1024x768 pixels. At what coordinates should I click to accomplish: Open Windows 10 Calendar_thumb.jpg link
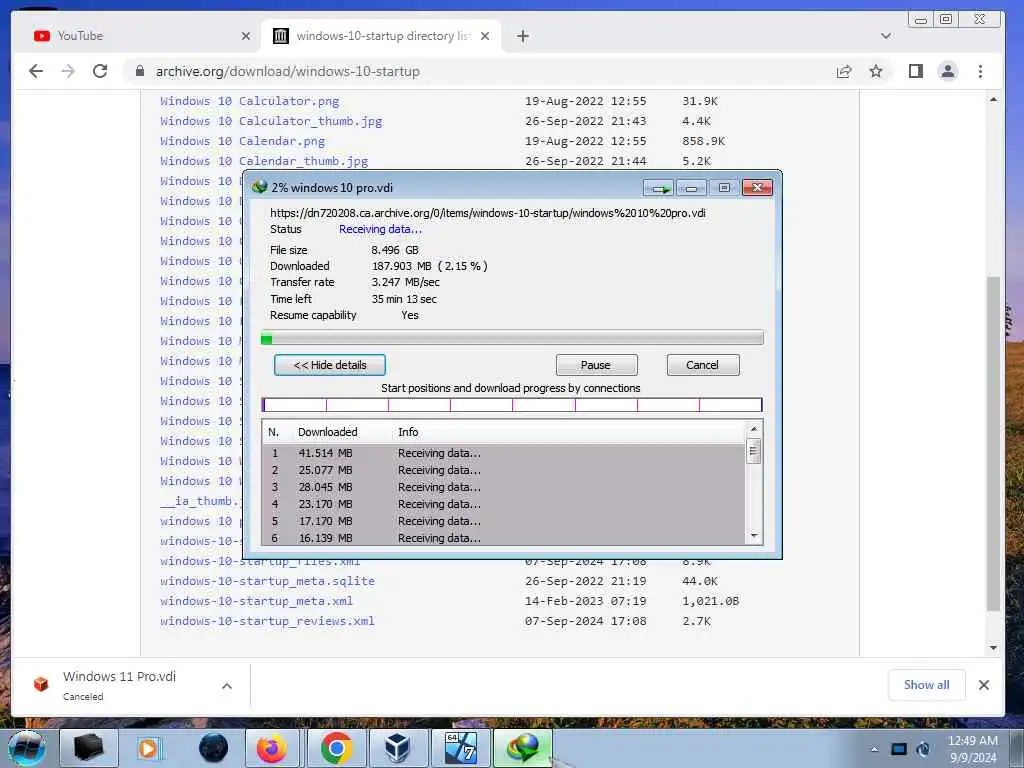tap(264, 161)
